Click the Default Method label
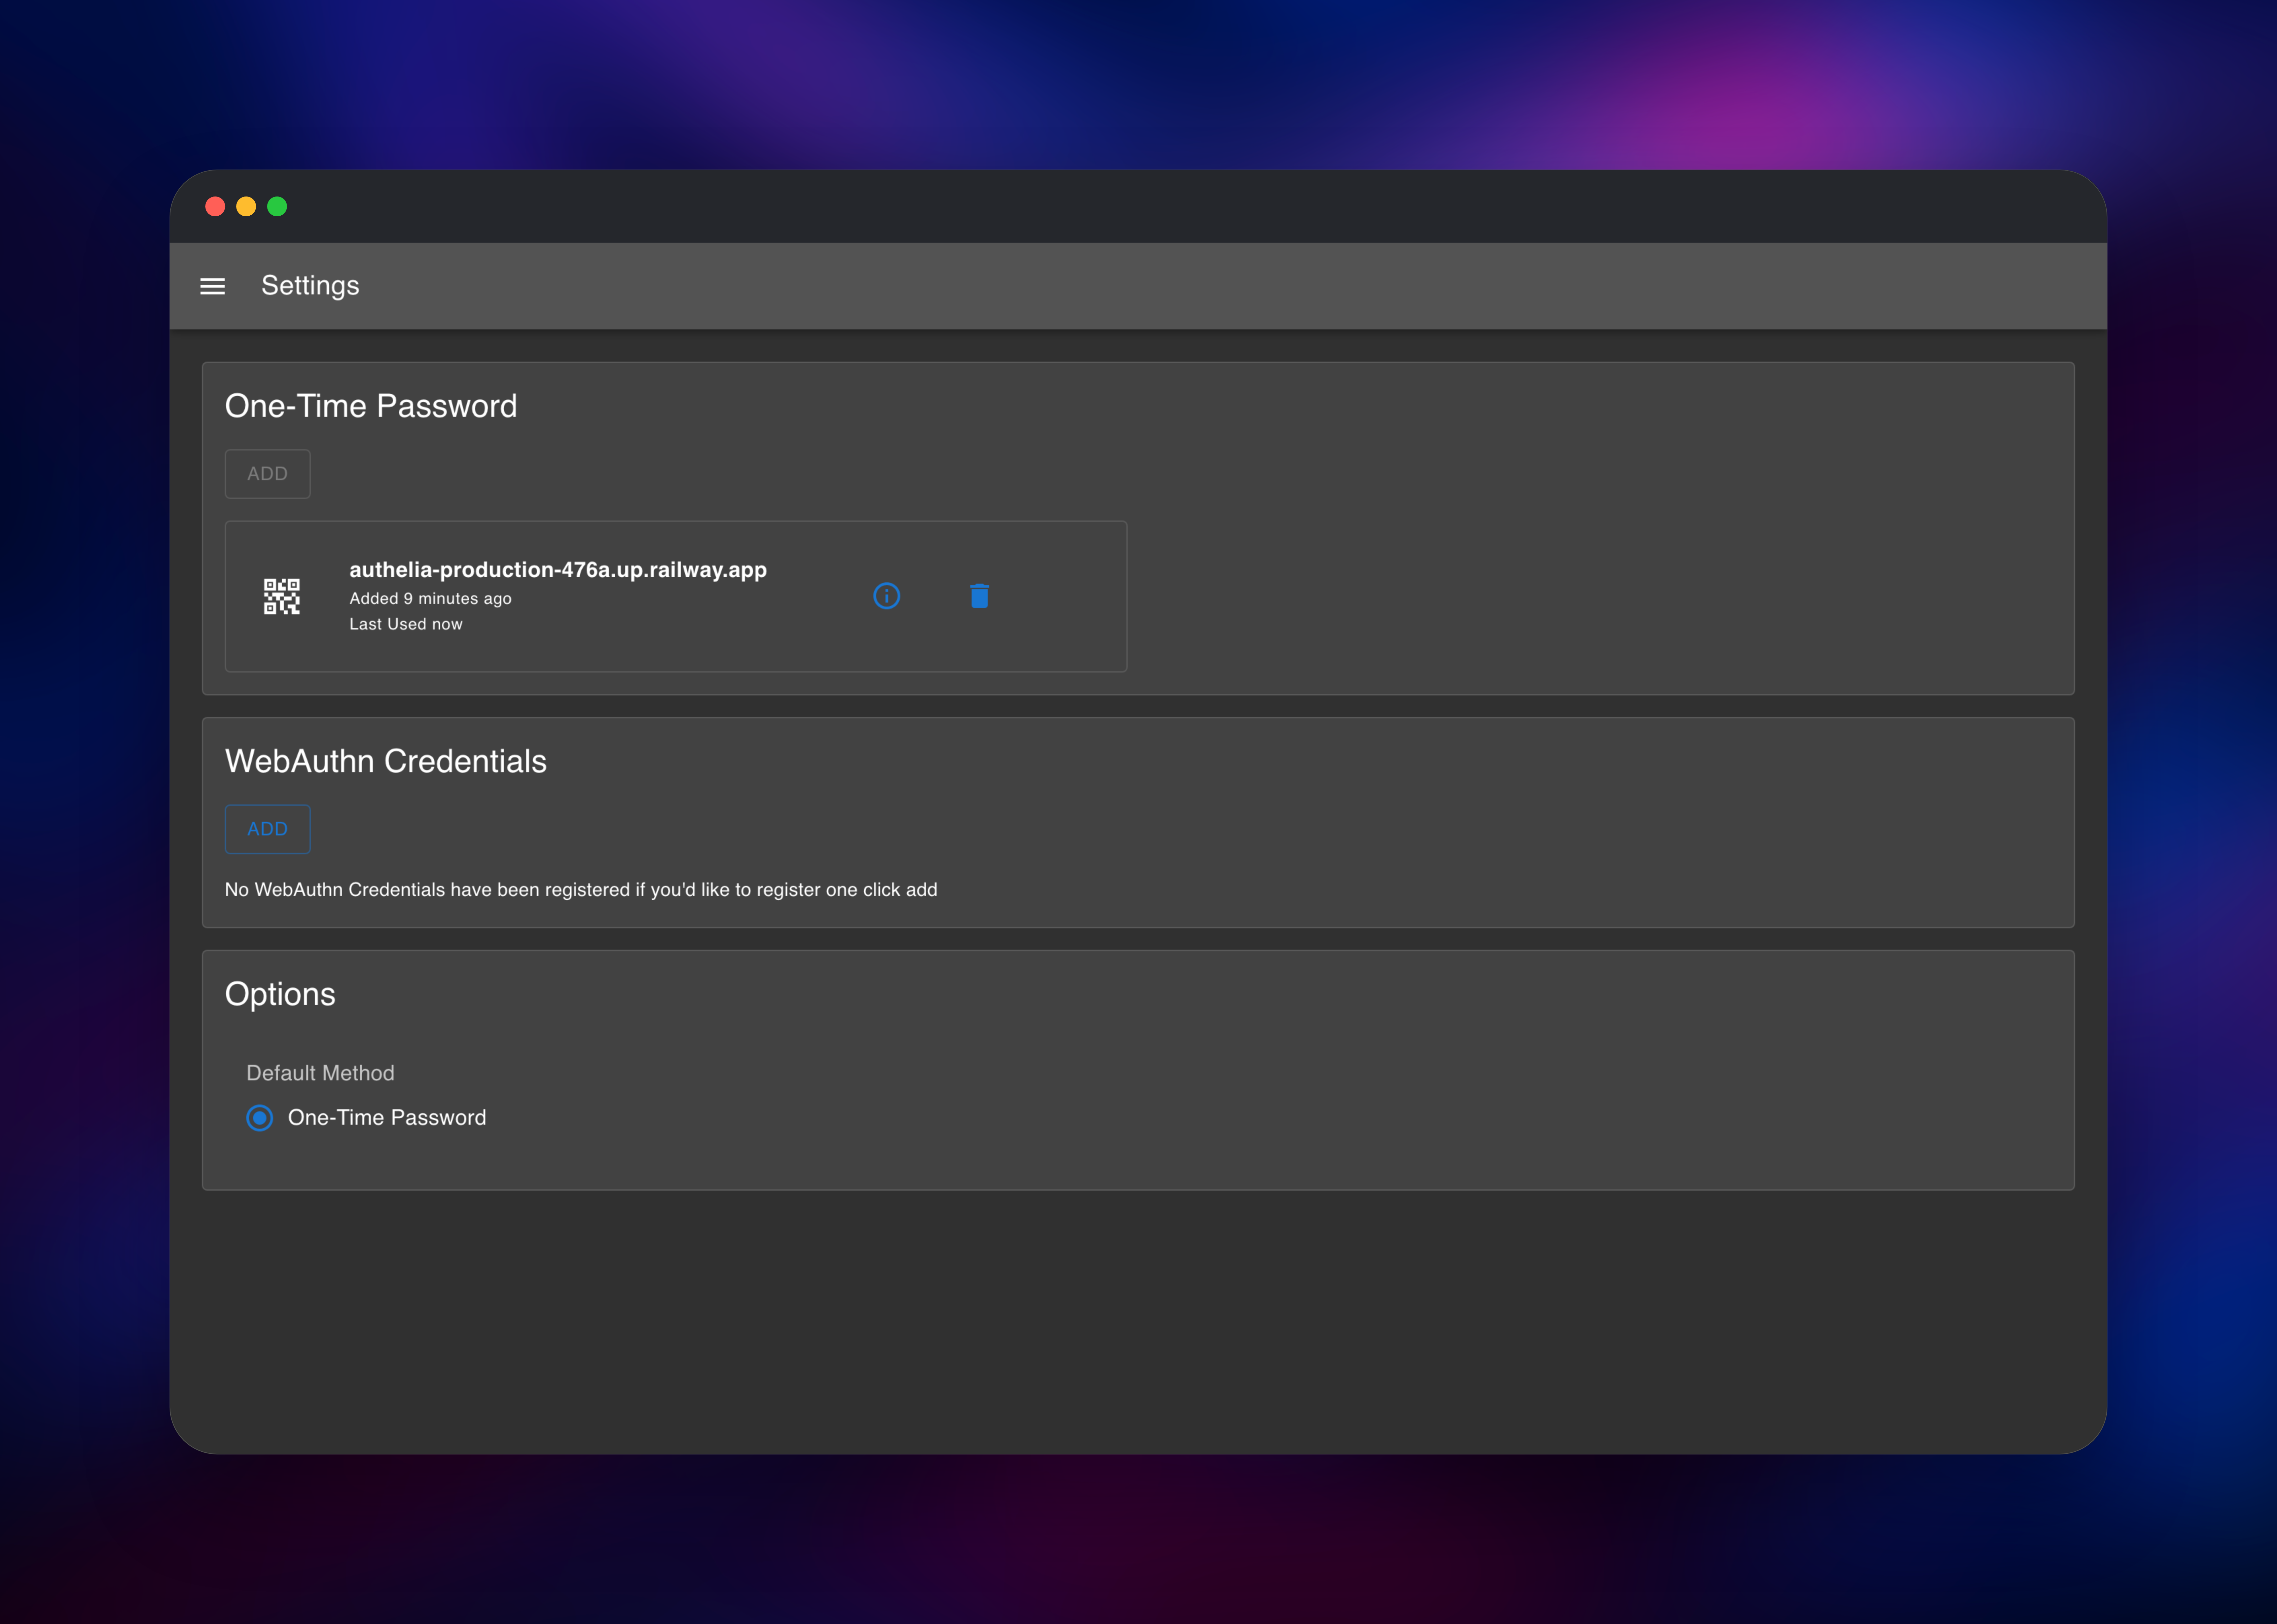This screenshot has height=1624, width=2277. pyautogui.click(x=320, y=1073)
